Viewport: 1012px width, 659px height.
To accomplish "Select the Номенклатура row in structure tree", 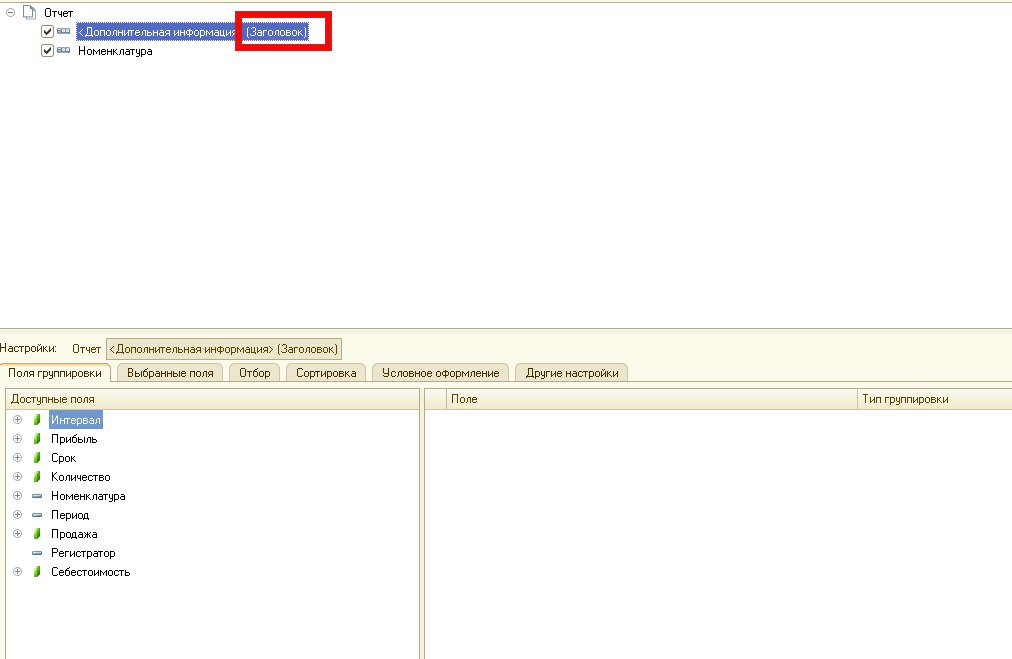I will (x=115, y=51).
